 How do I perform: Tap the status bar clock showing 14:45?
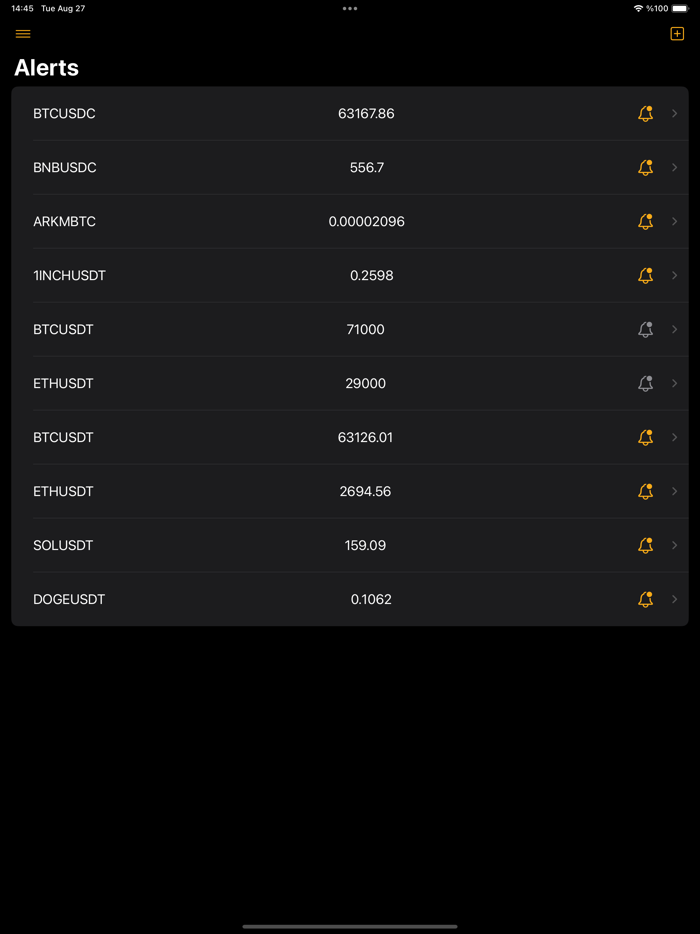(20, 8)
